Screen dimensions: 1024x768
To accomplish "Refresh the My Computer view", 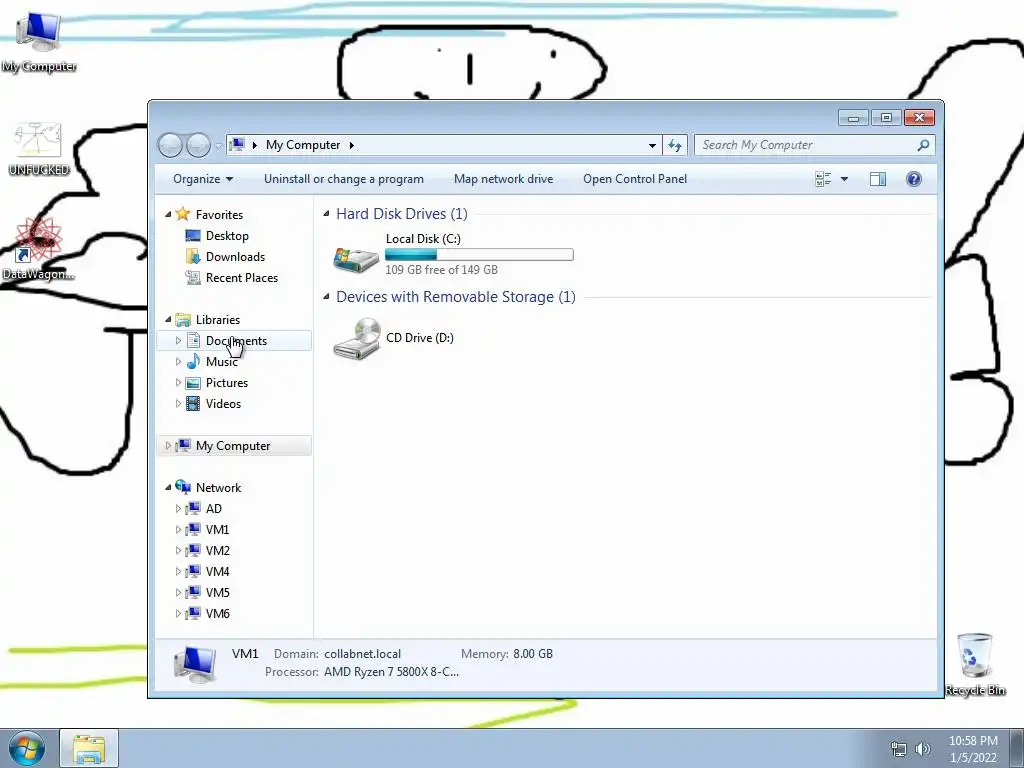I will (675, 145).
